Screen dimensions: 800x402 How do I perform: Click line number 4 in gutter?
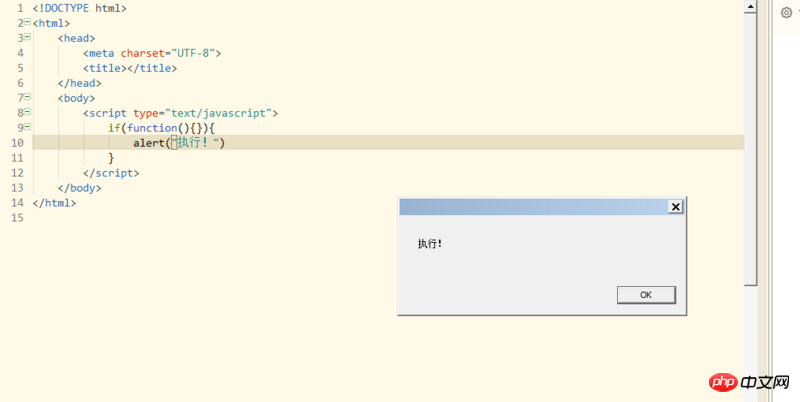click(20, 53)
